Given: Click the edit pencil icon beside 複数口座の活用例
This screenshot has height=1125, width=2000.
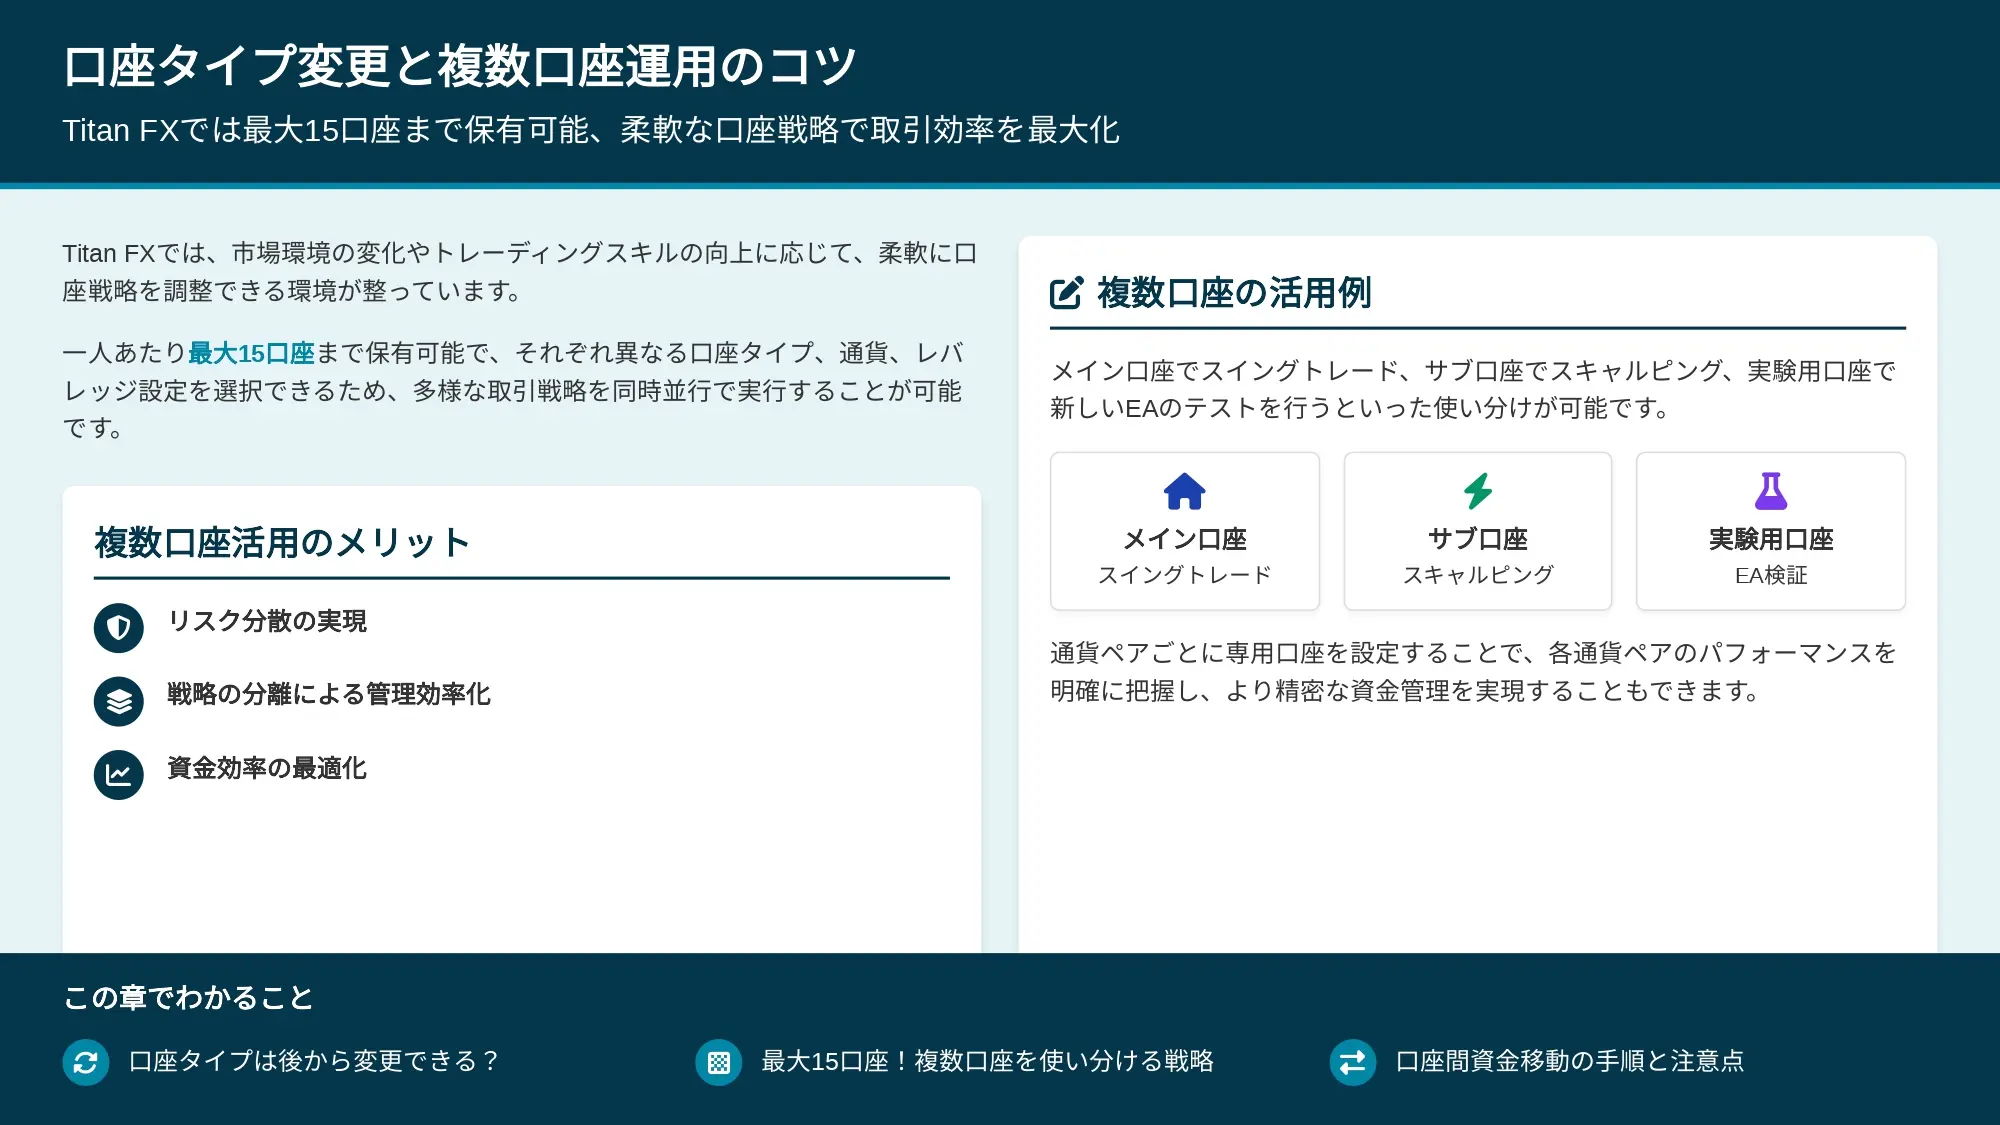Looking at the screenshot, I should (x=1066, y=293).
